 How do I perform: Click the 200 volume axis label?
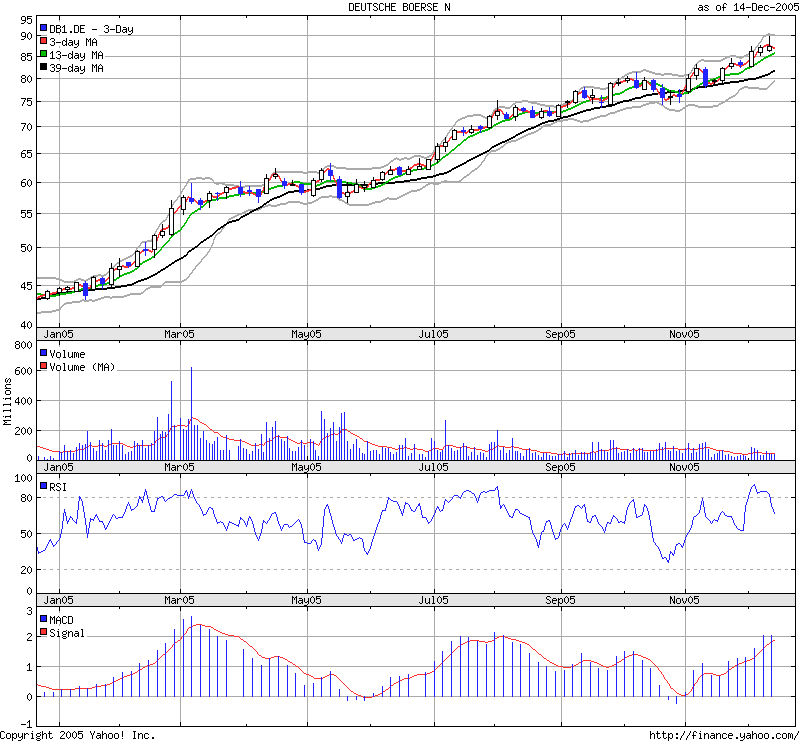click(23, 431)
